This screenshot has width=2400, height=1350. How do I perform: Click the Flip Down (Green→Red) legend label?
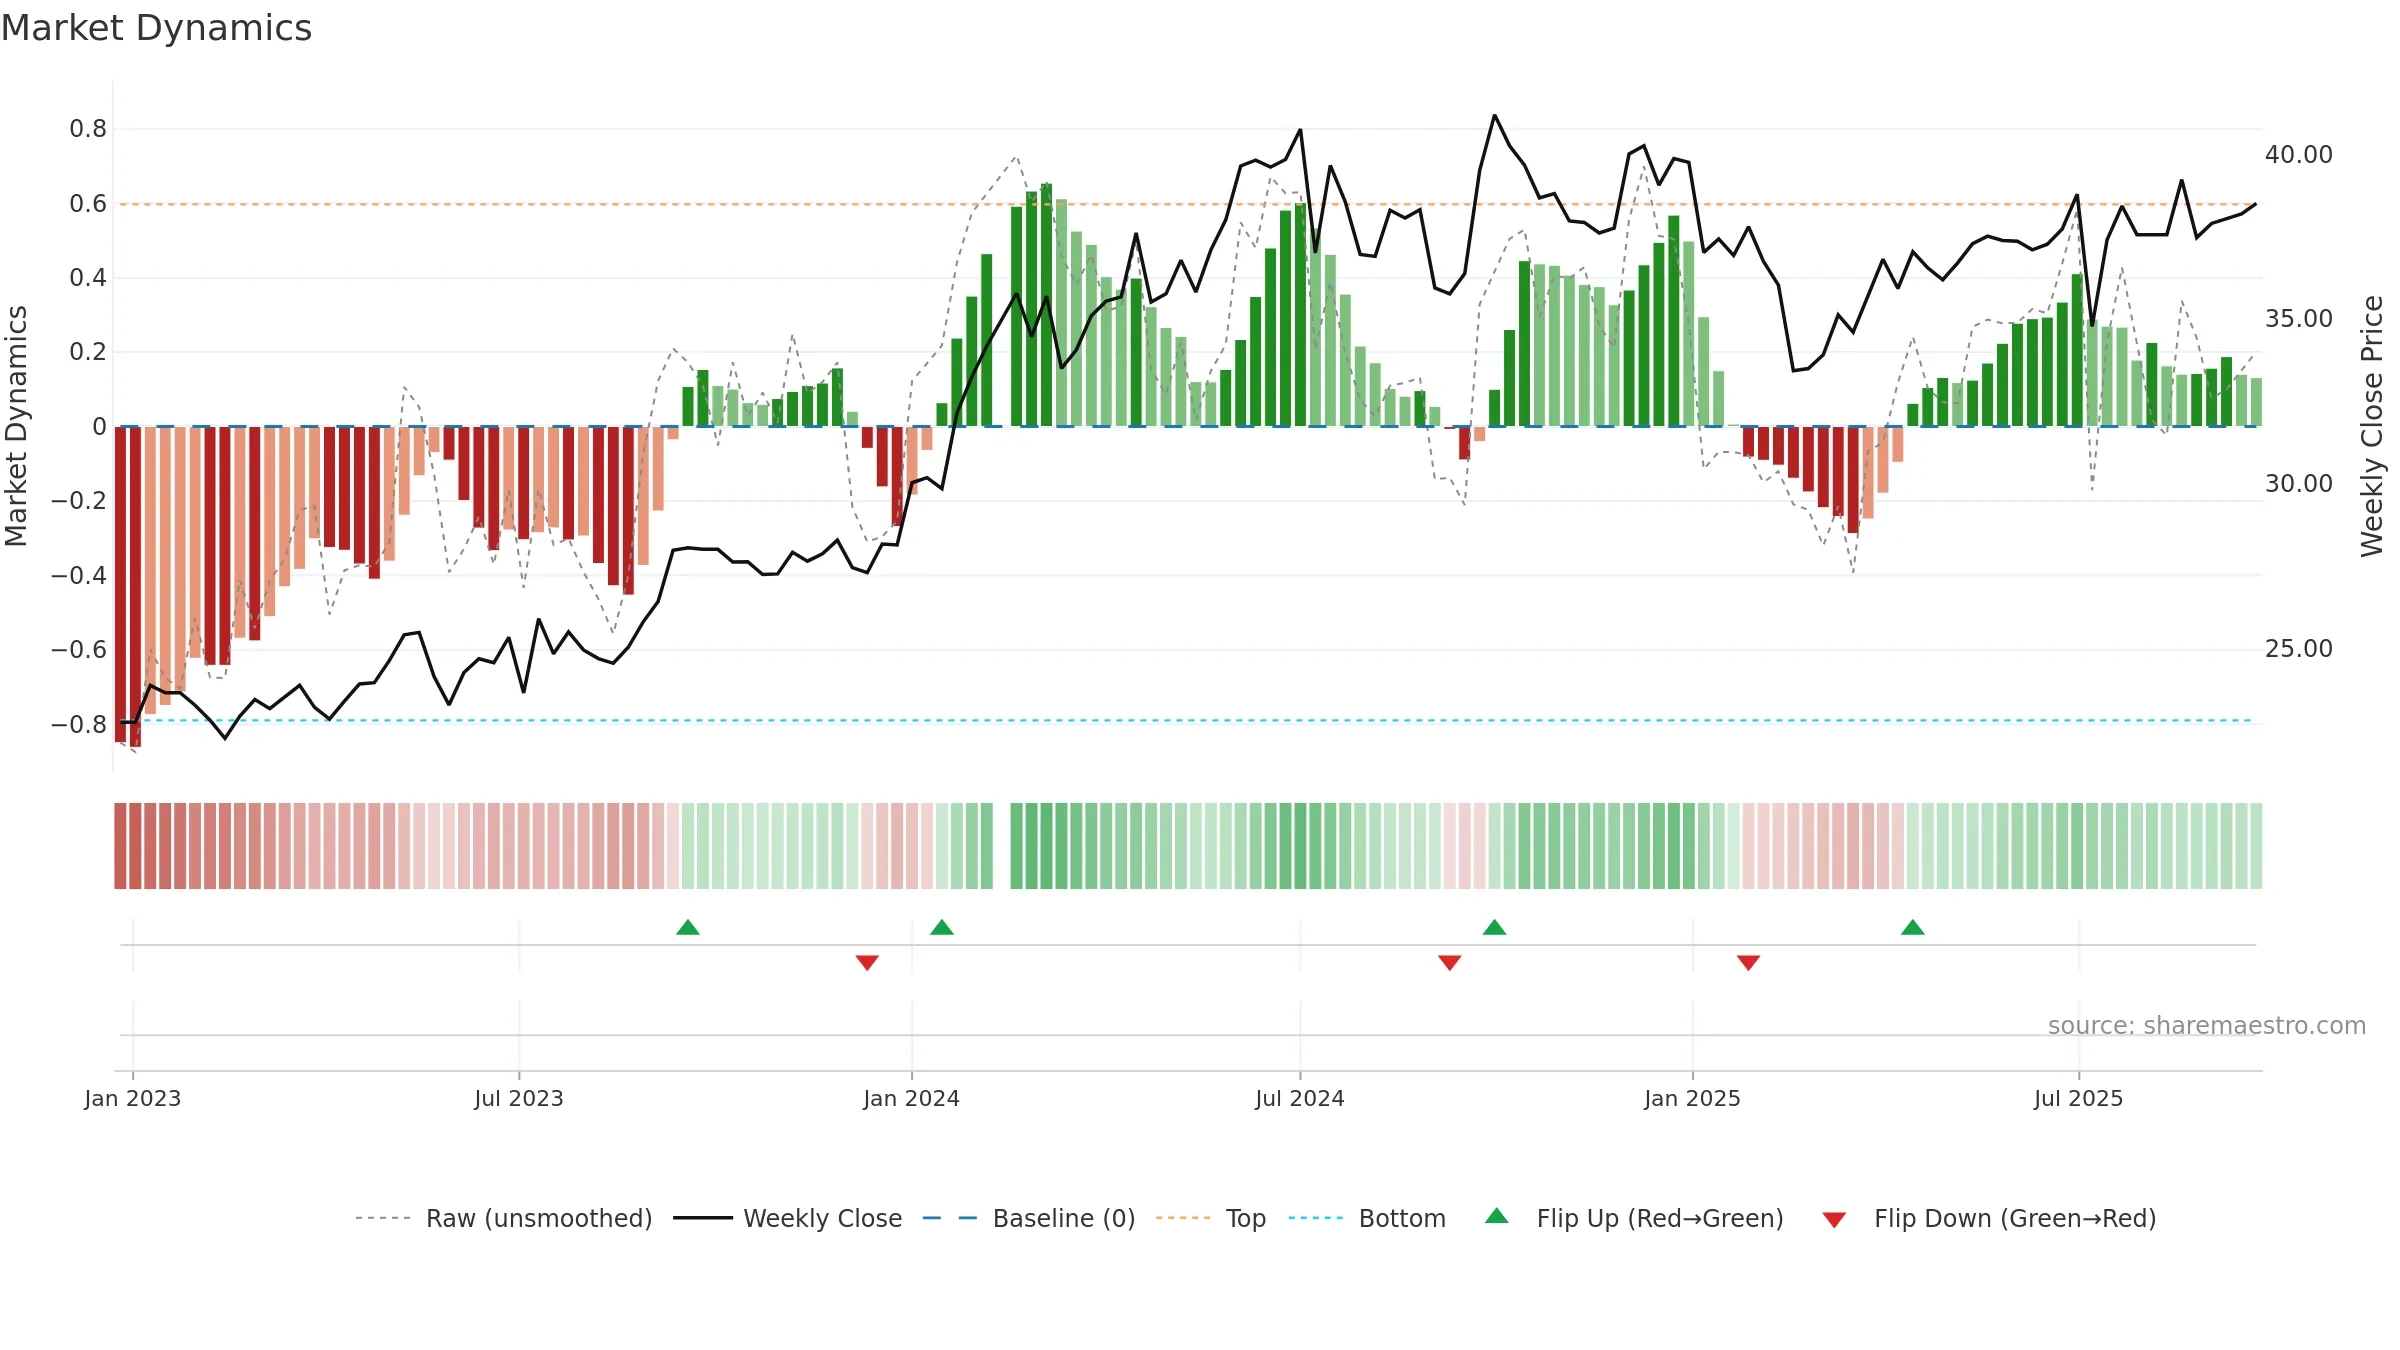coord(2015,1218)
